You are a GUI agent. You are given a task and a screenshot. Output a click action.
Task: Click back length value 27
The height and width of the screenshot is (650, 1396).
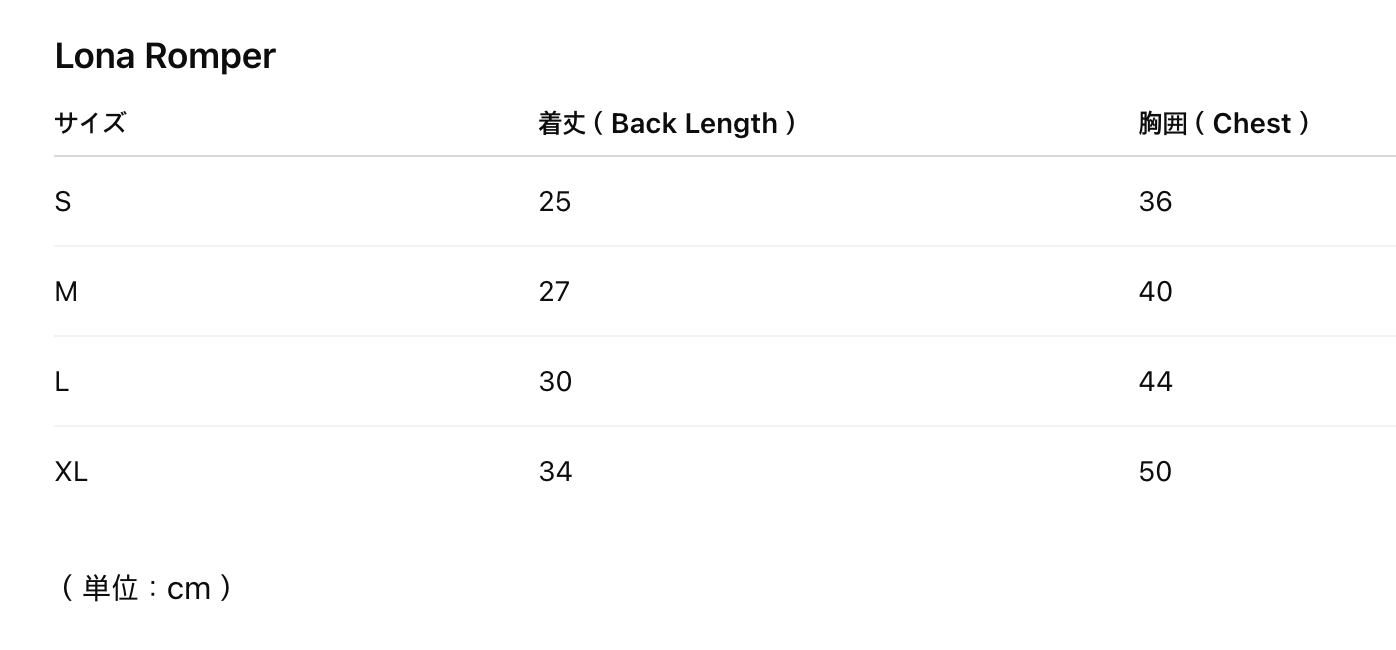[x=555, y=292]
